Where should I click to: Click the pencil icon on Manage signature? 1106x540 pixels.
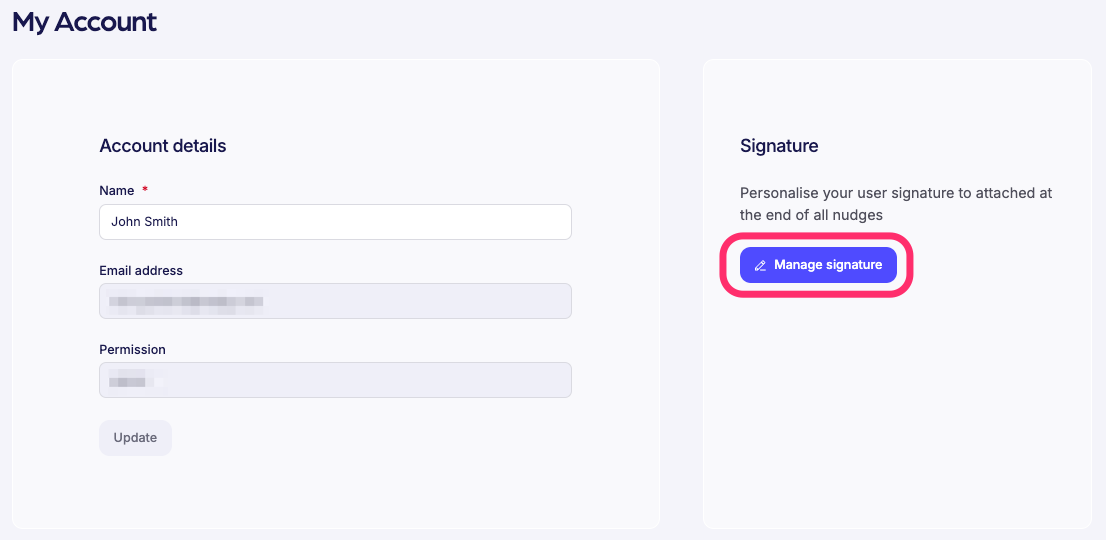tap(760, 265)
